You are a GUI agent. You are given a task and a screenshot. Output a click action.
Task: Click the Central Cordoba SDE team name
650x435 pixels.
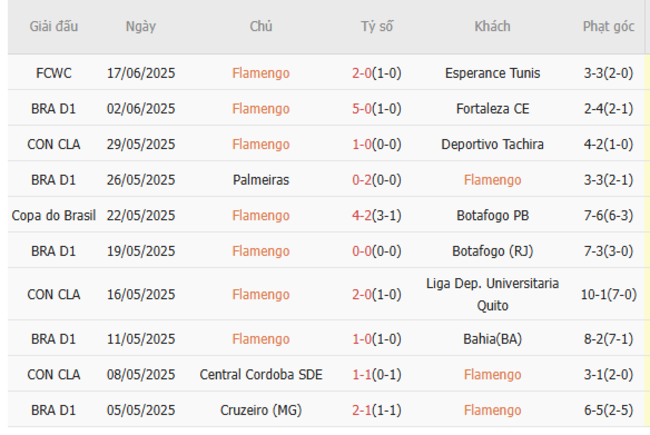261,374
